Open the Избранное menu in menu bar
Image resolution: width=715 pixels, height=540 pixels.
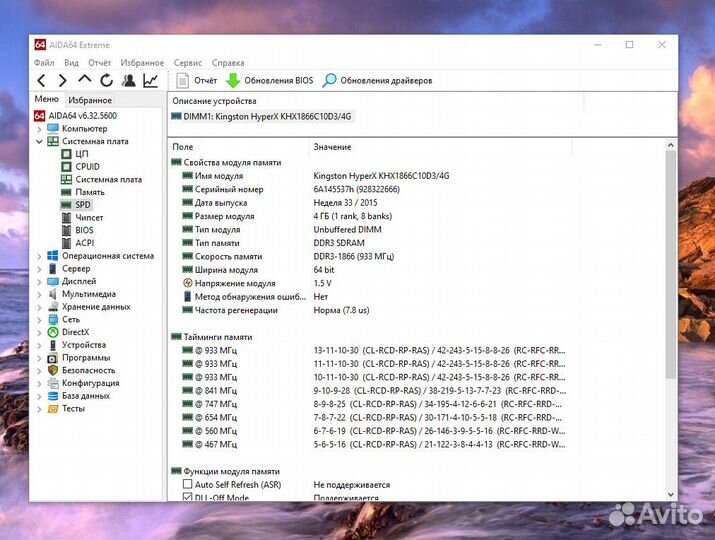point(142,62)
